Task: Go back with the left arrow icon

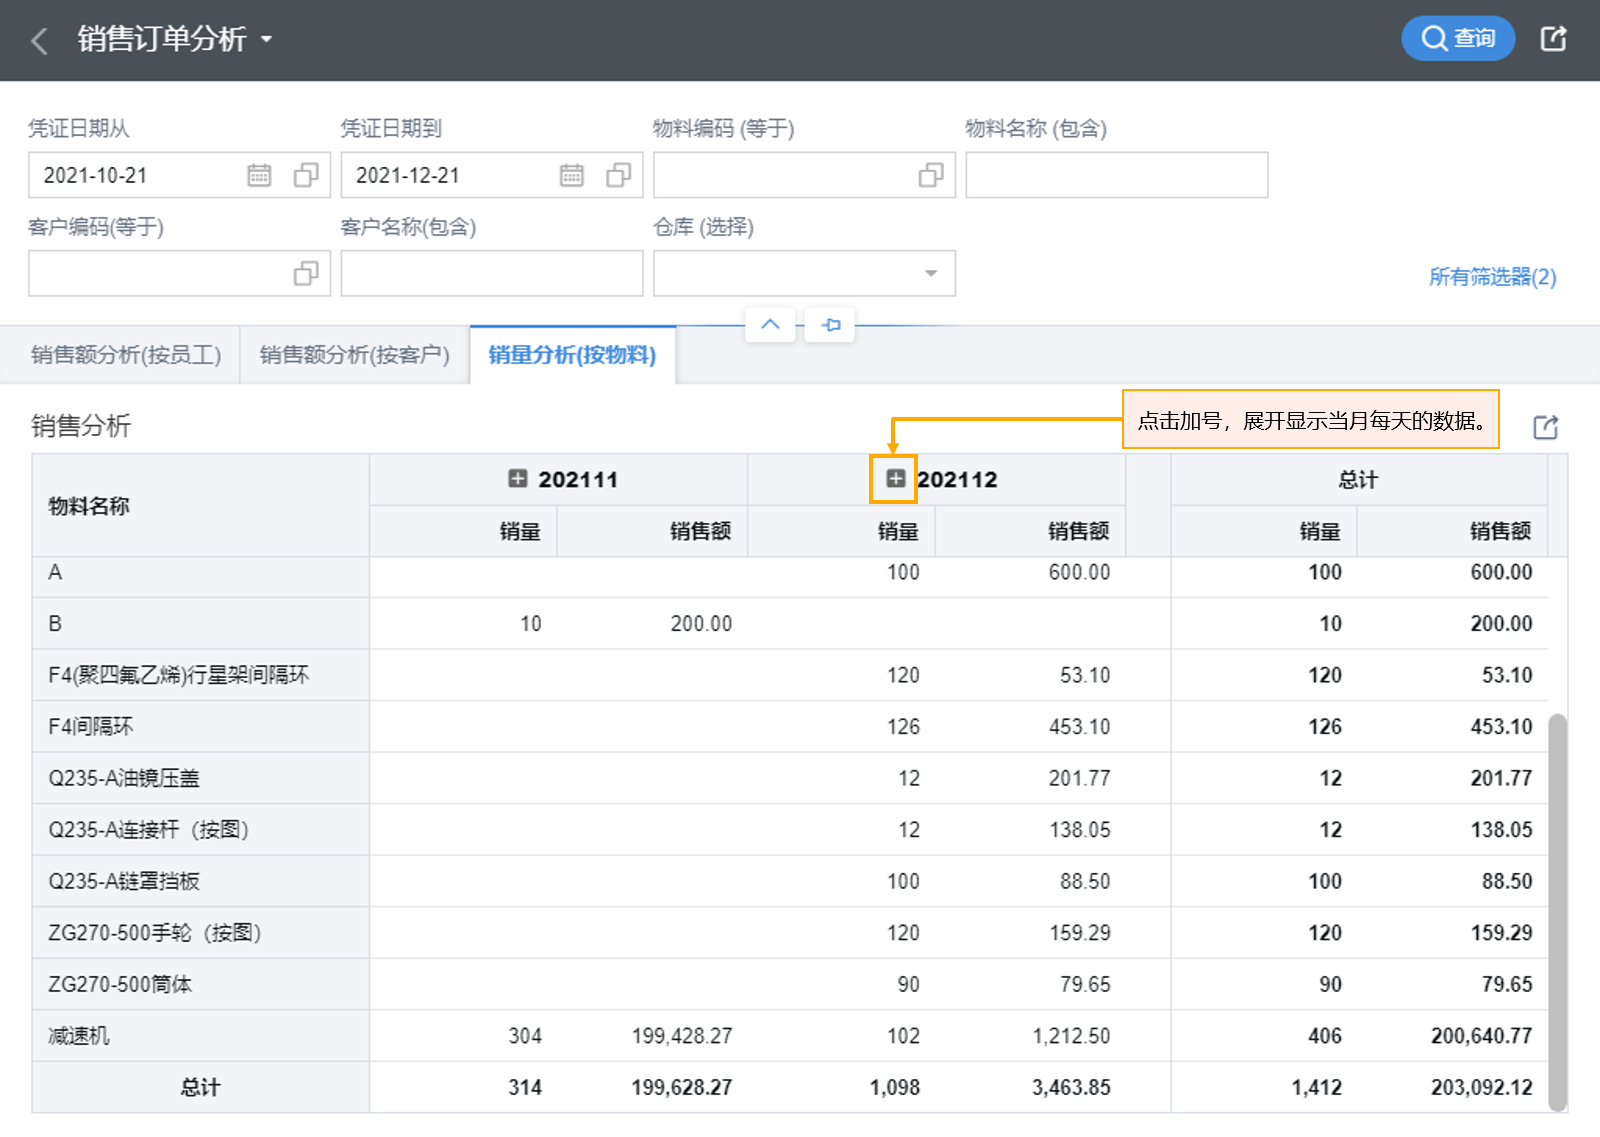Action: pyautogui.click(x=40, y=40)
